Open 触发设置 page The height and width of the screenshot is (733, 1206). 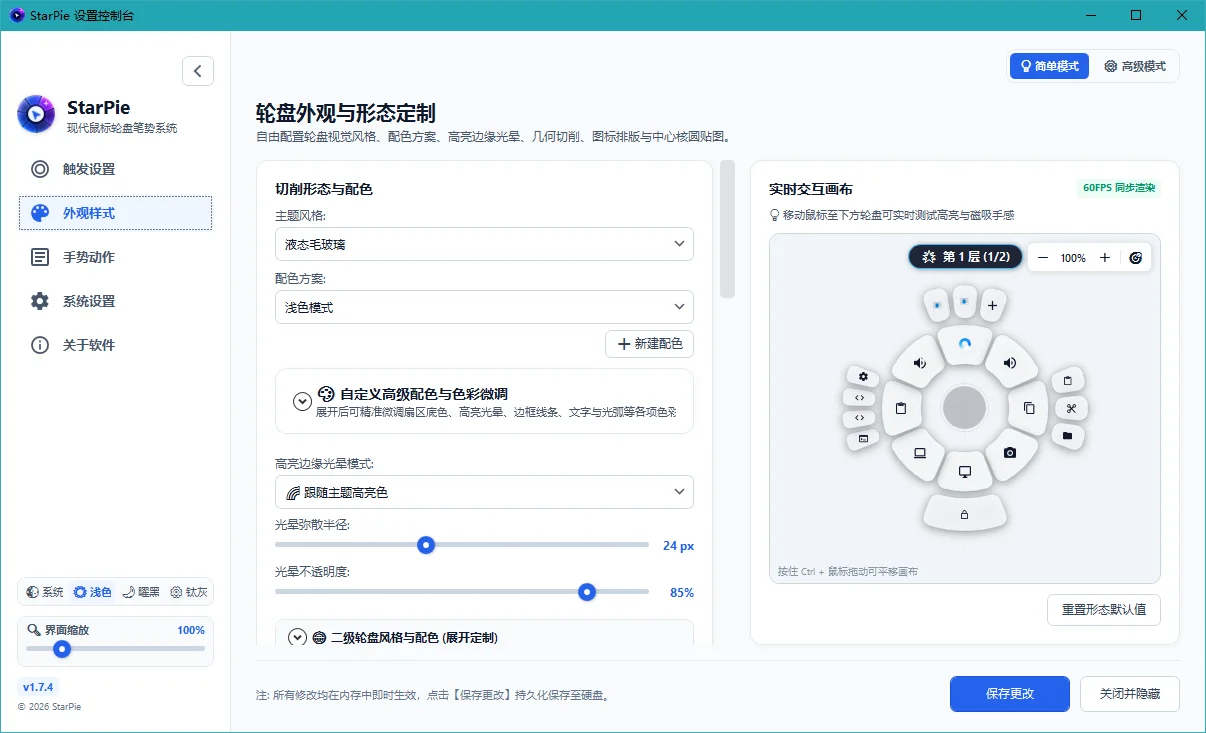point(115,169)
